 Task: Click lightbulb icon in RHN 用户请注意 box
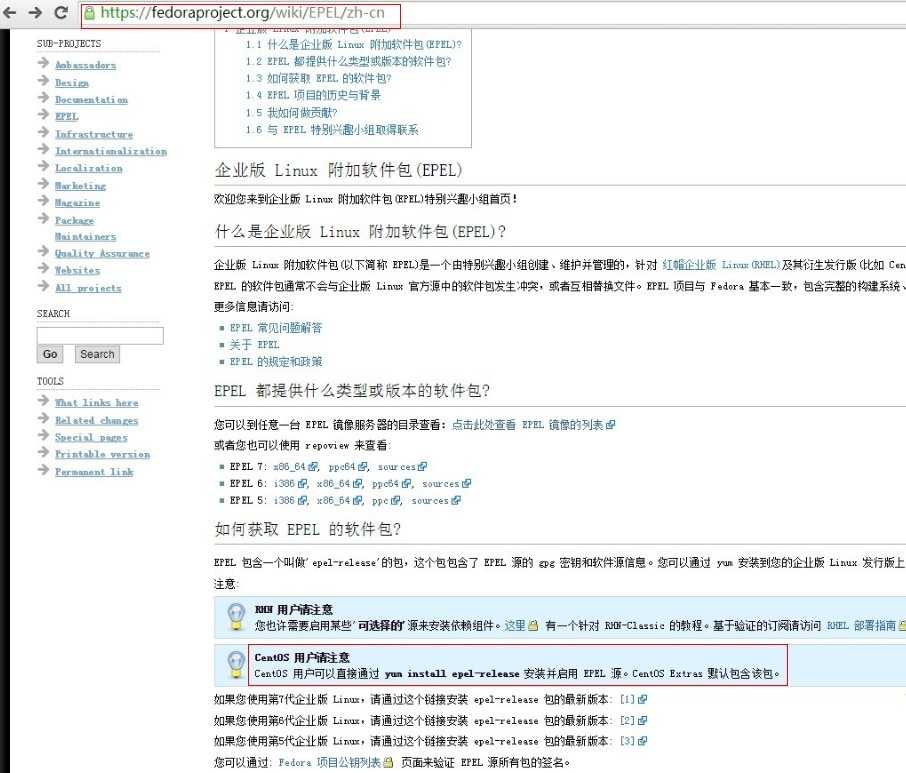tap(236, 616)
